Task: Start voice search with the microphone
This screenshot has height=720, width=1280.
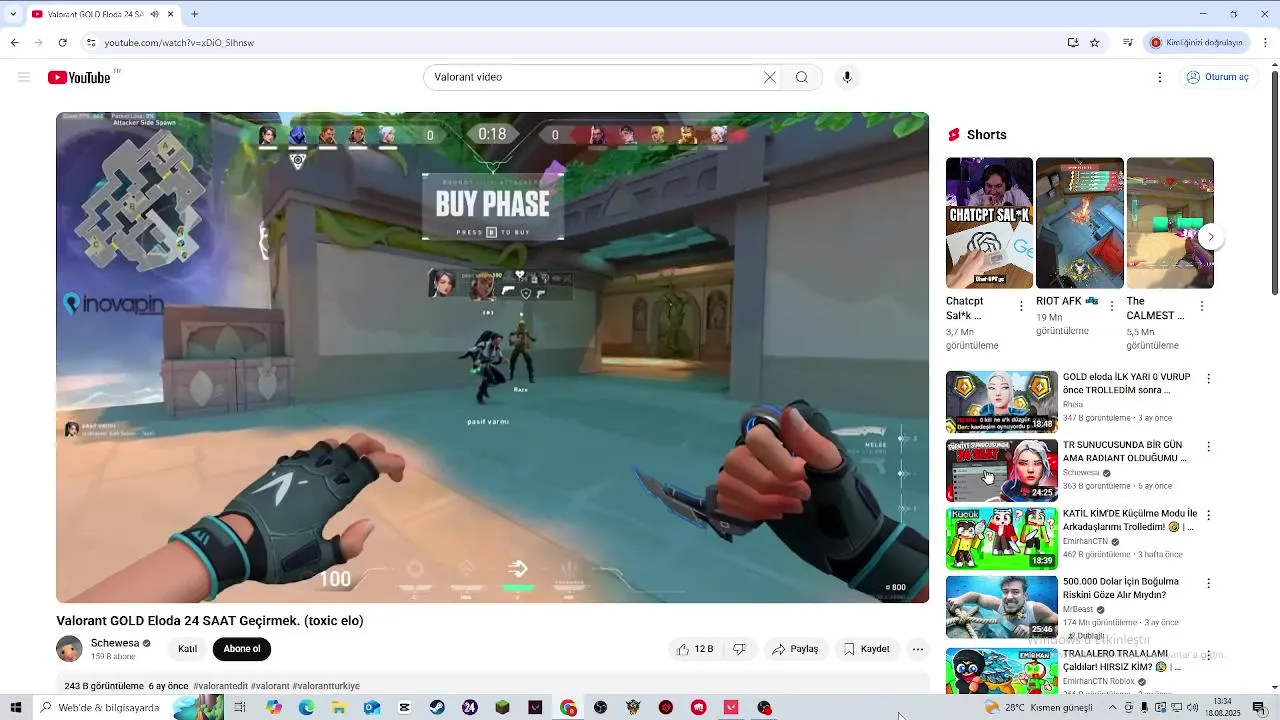Action: tap(847, 77)
